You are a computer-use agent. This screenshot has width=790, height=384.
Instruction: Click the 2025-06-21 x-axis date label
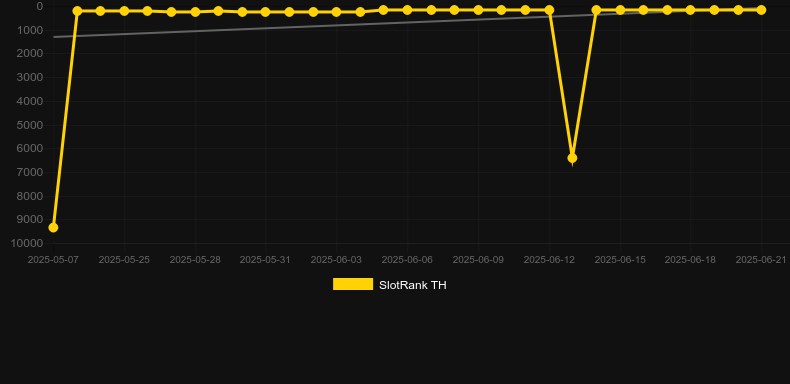pos(761,260)
